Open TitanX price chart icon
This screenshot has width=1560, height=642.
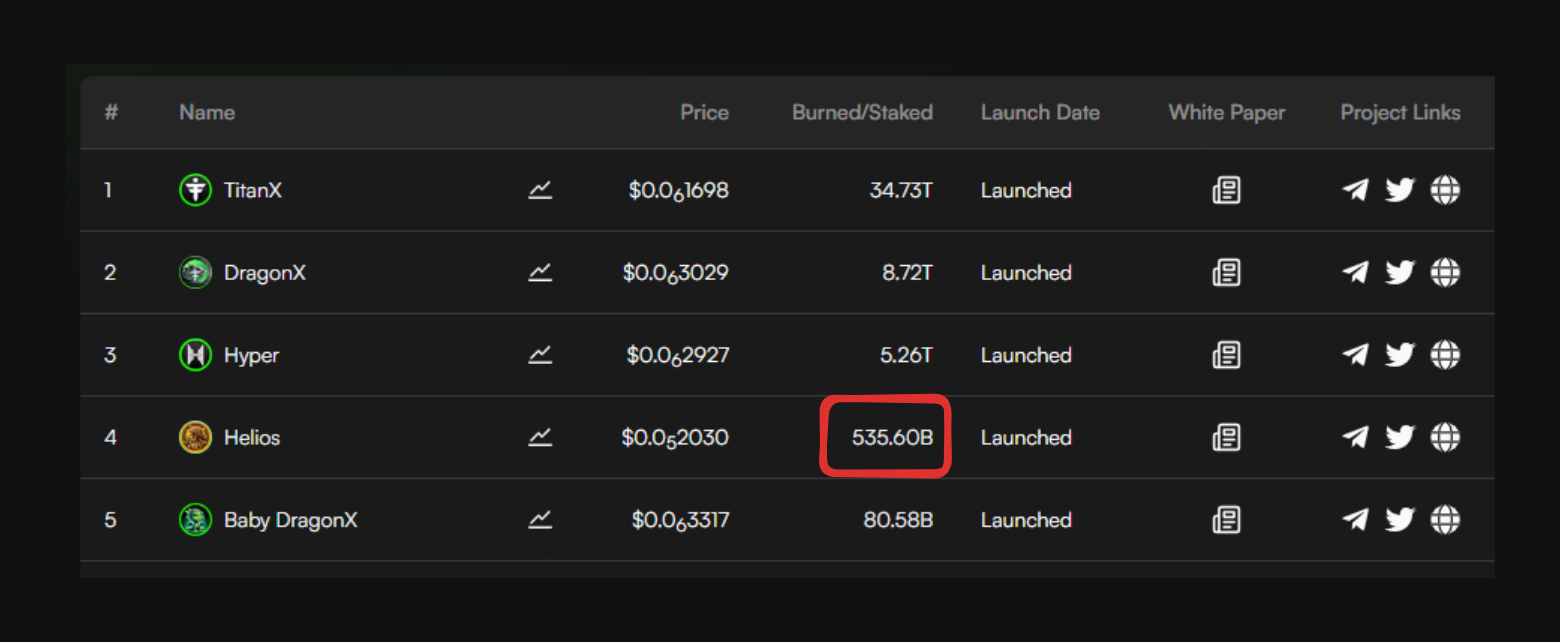point(540,190)
